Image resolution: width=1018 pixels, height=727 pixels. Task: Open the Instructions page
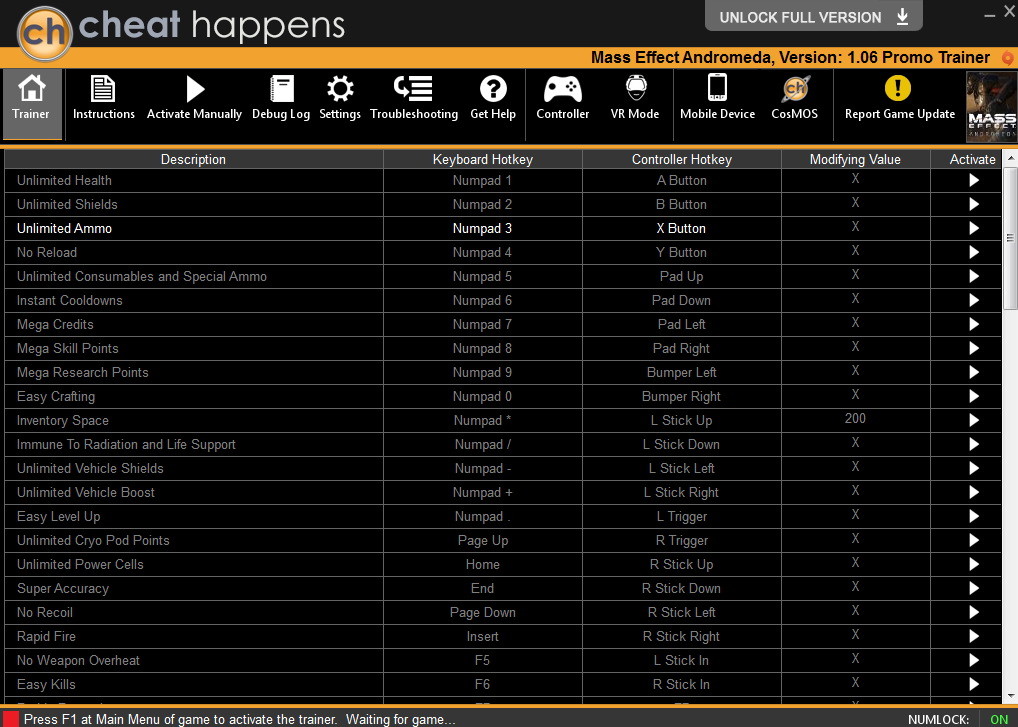(x=103, y=98)
